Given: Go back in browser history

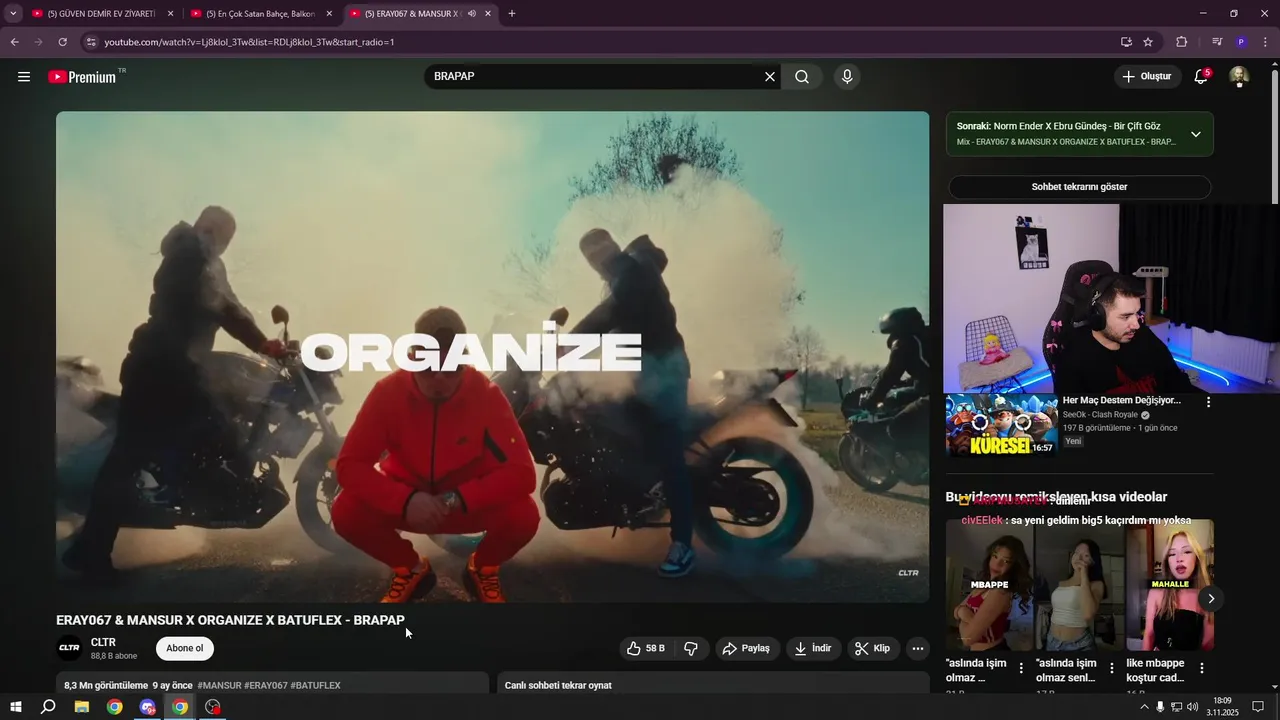Looking at the screenshot, I should point(15,42).
